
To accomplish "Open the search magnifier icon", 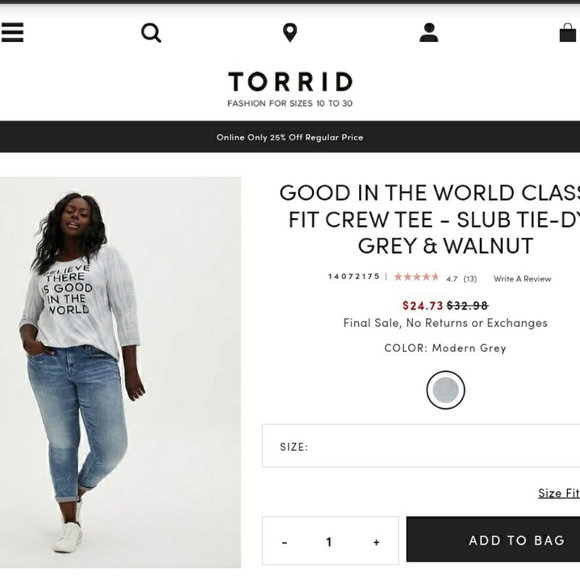I will tap(151, 33).
